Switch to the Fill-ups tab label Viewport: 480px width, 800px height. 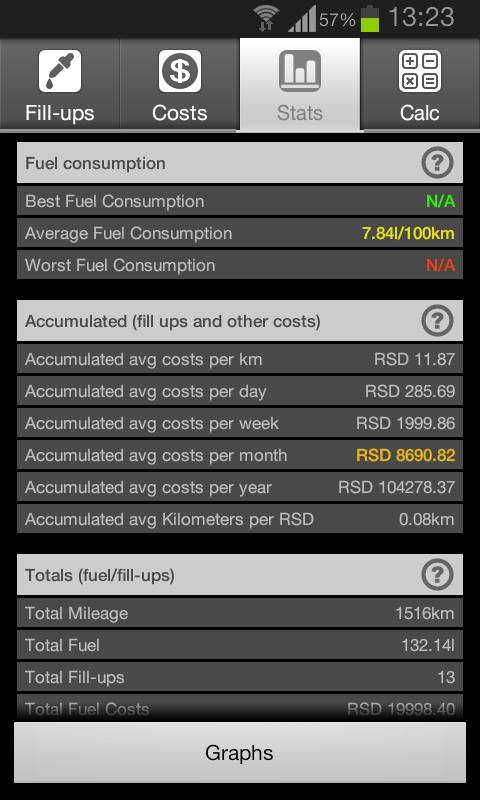(60, 113)
